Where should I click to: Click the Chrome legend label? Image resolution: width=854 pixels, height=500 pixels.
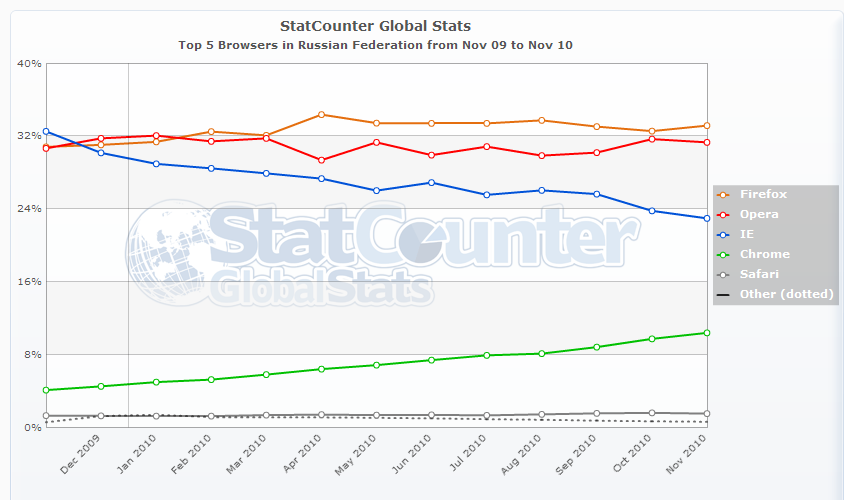point(764,254)
